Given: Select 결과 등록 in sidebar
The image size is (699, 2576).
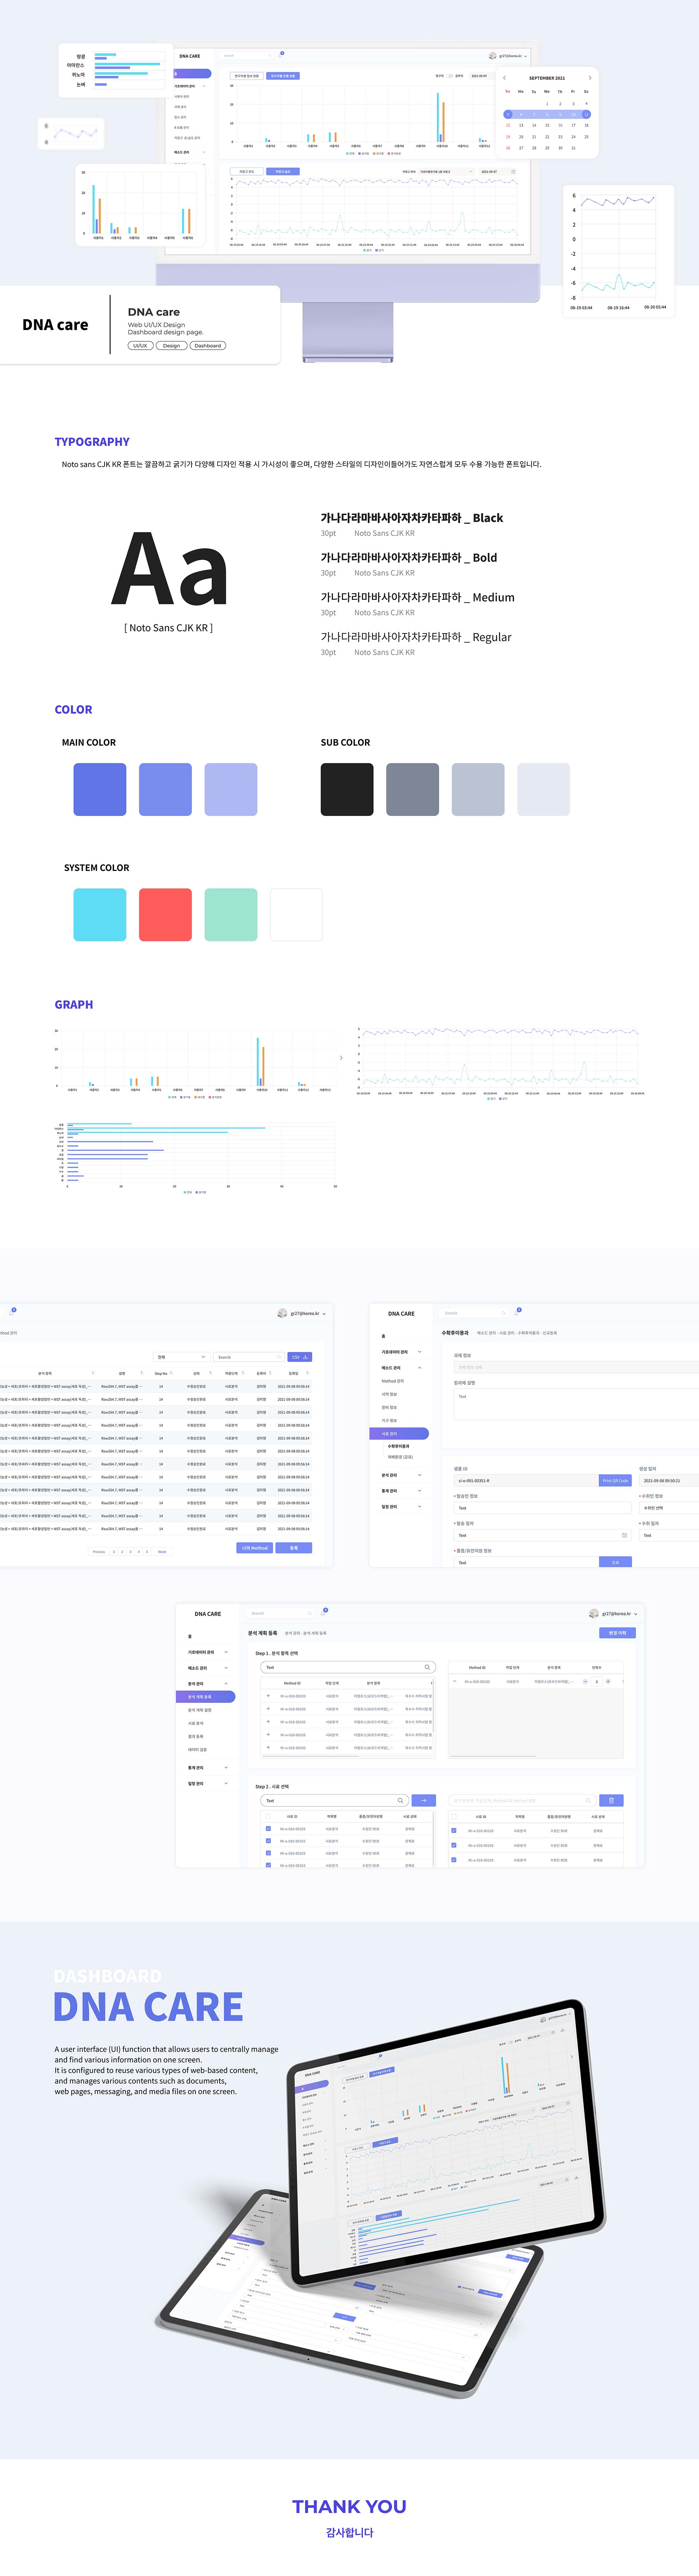Looking at the screenshot, I should [196, 1736].
